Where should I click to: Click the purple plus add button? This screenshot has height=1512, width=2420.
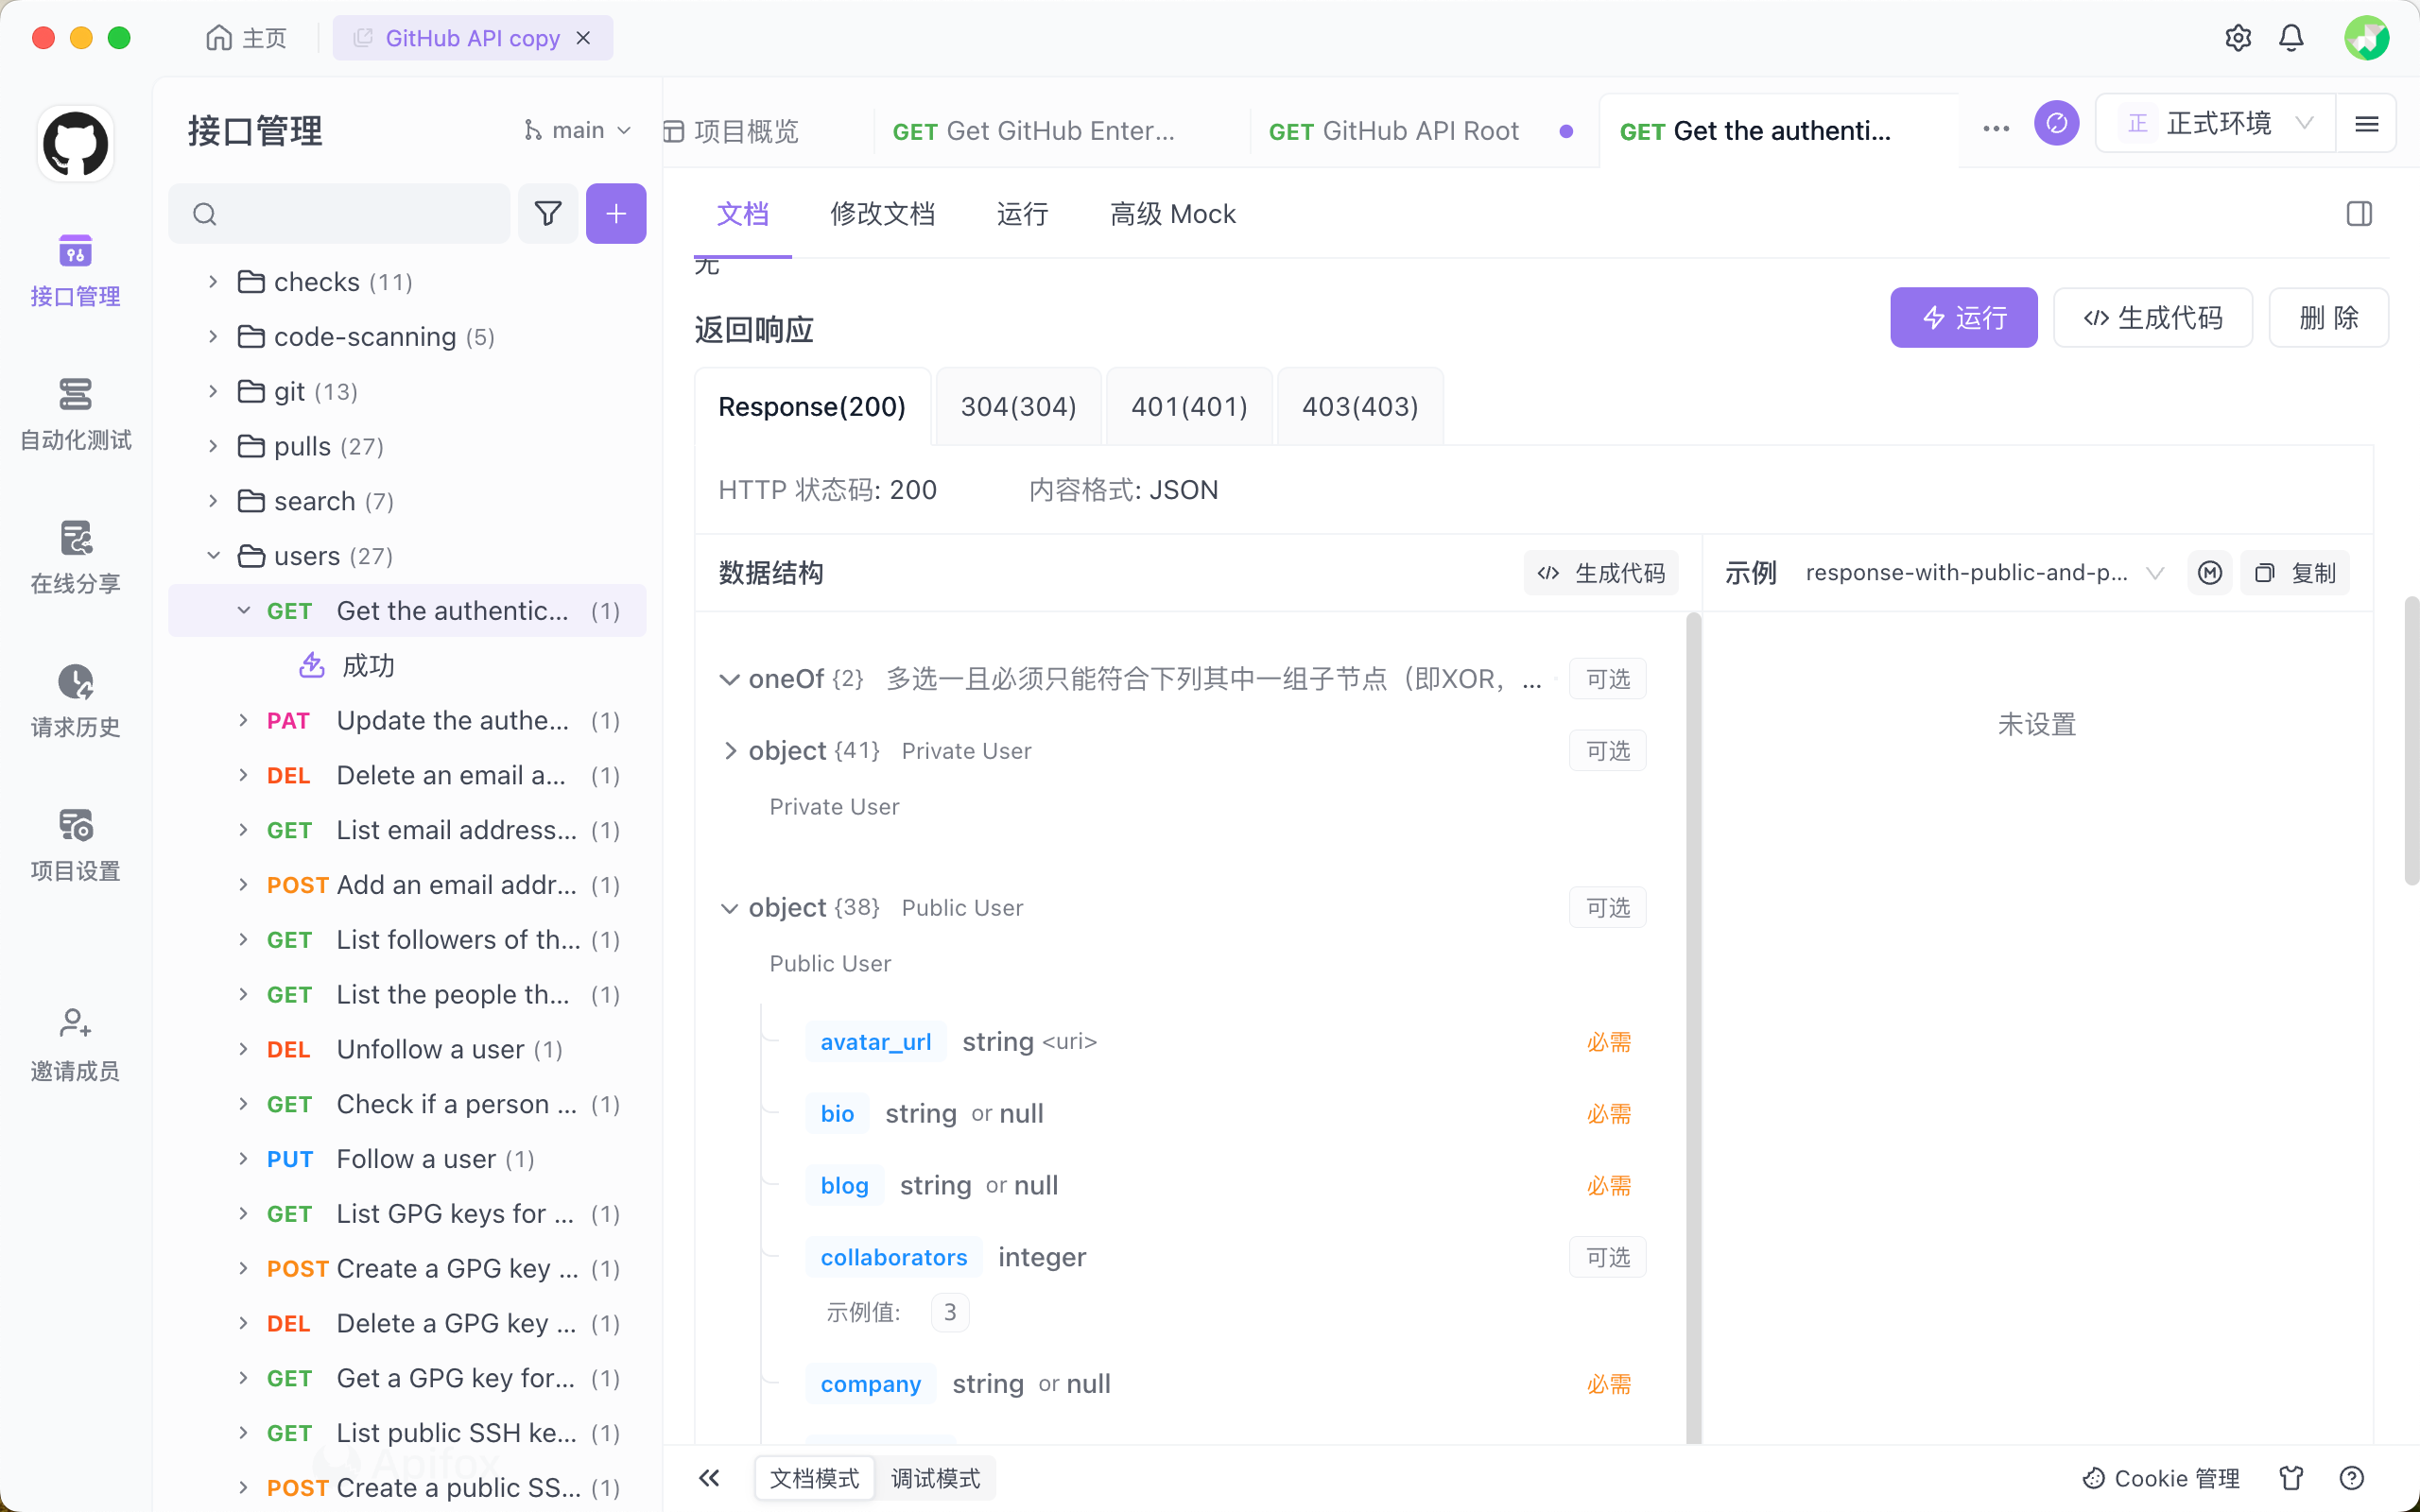coord(615,213)
